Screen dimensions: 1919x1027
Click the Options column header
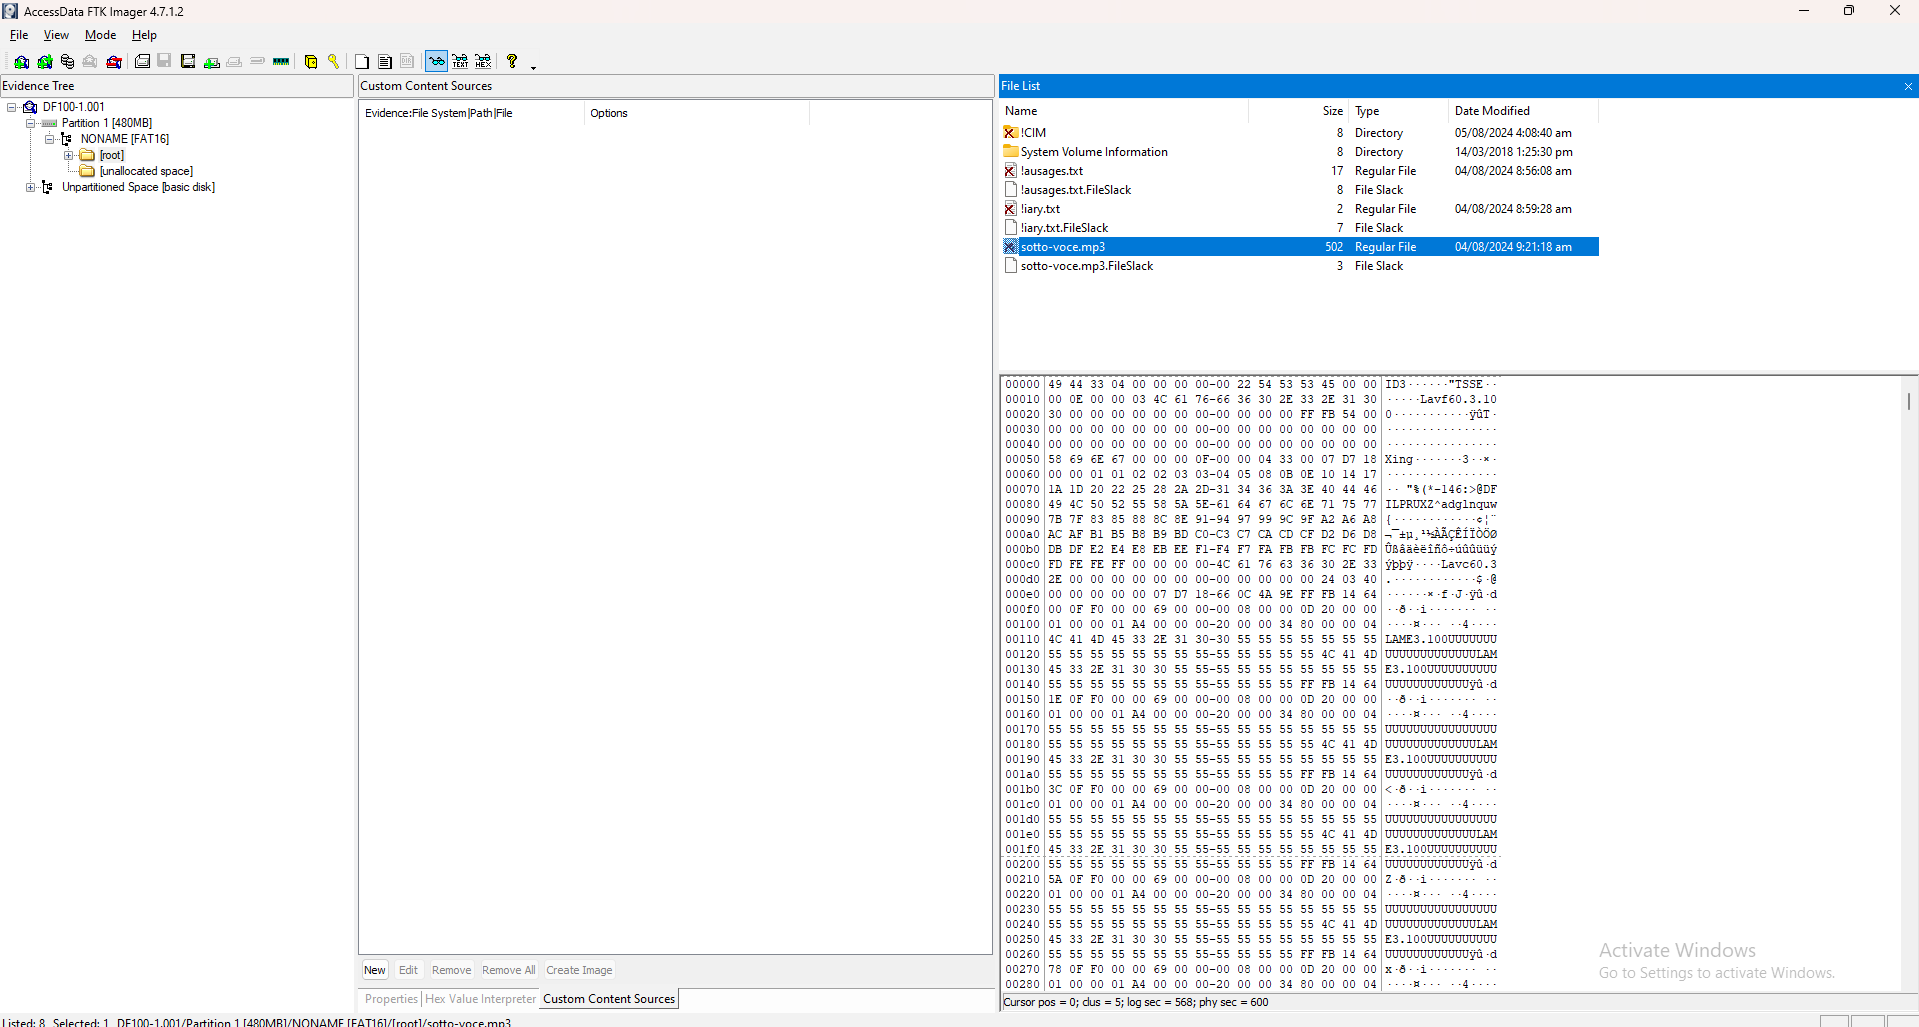point(697,113)
